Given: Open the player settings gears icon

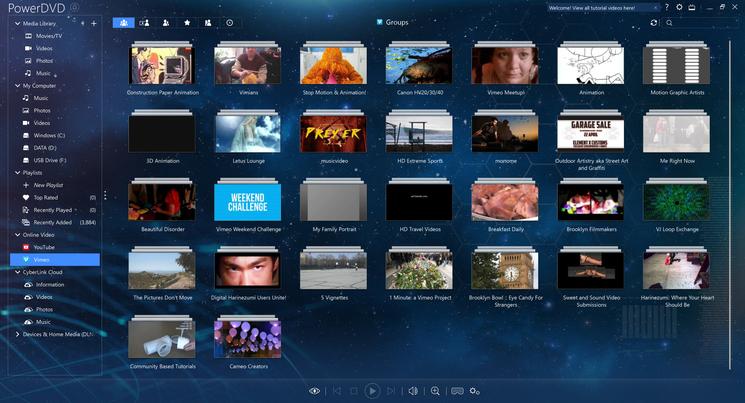Looking at the screenshot, I should pos(475,391).
